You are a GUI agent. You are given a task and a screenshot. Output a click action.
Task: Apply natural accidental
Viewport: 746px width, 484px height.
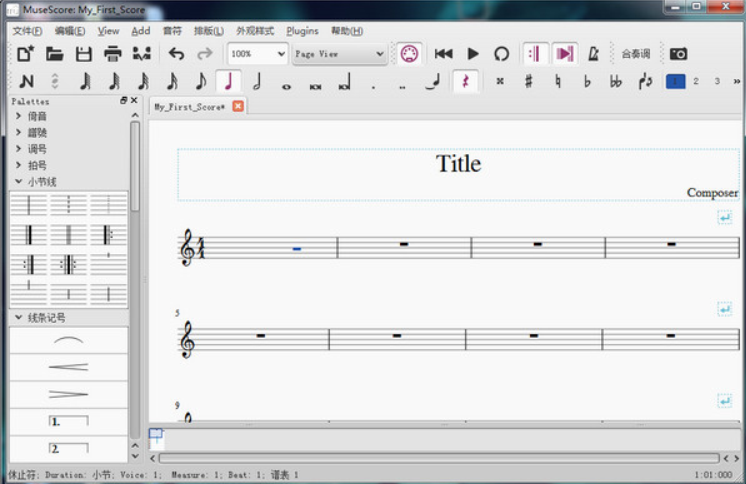(558, 81)
